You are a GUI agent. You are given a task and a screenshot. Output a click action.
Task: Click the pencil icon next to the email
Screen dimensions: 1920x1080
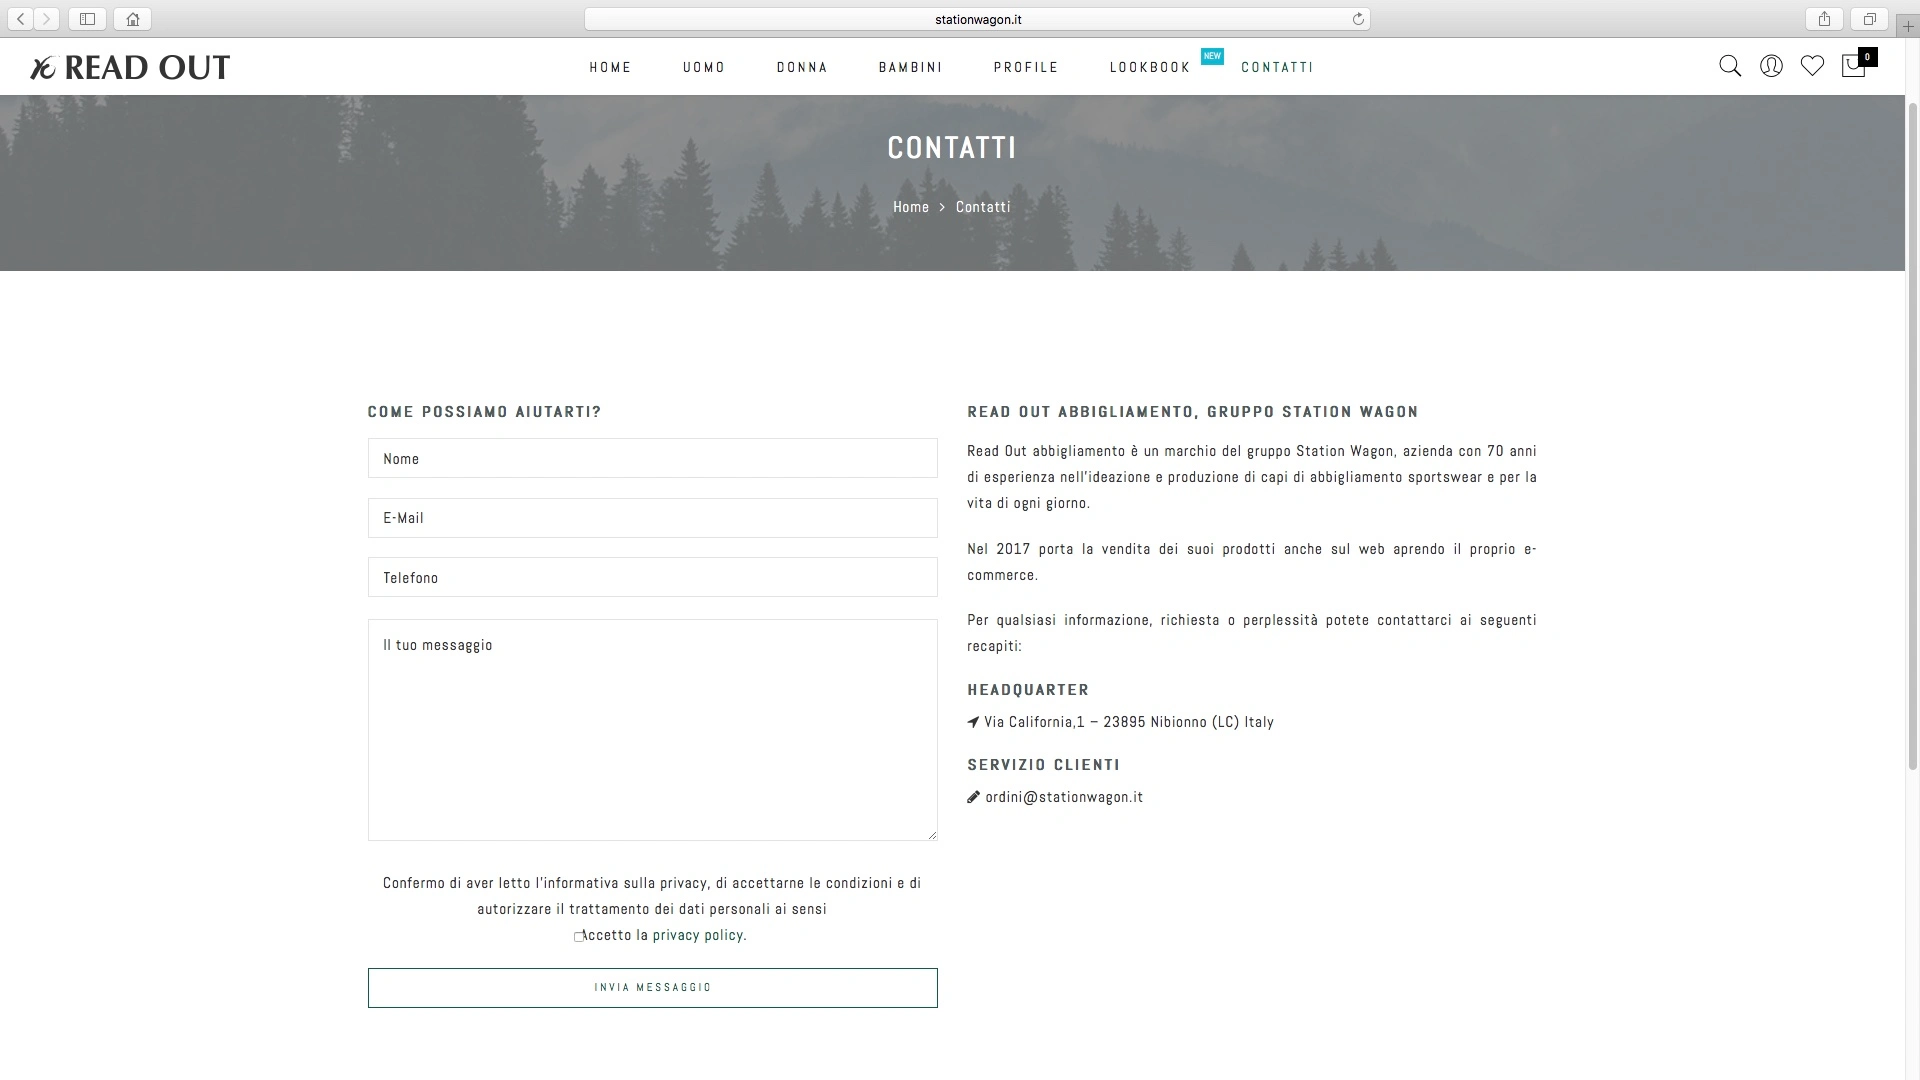pos(973,797)
